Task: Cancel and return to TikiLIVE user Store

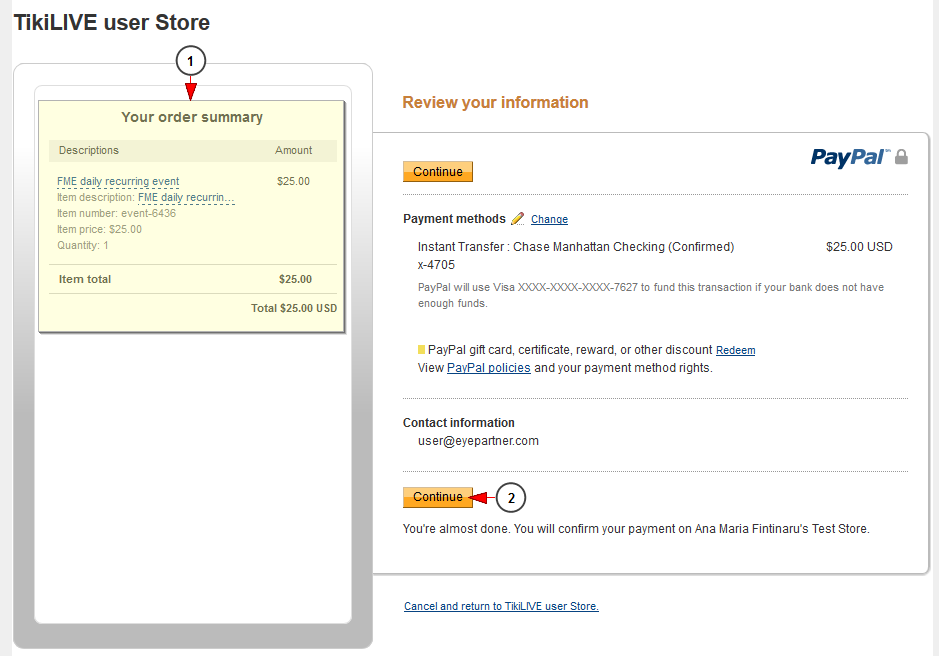Action: click(501, 606)
